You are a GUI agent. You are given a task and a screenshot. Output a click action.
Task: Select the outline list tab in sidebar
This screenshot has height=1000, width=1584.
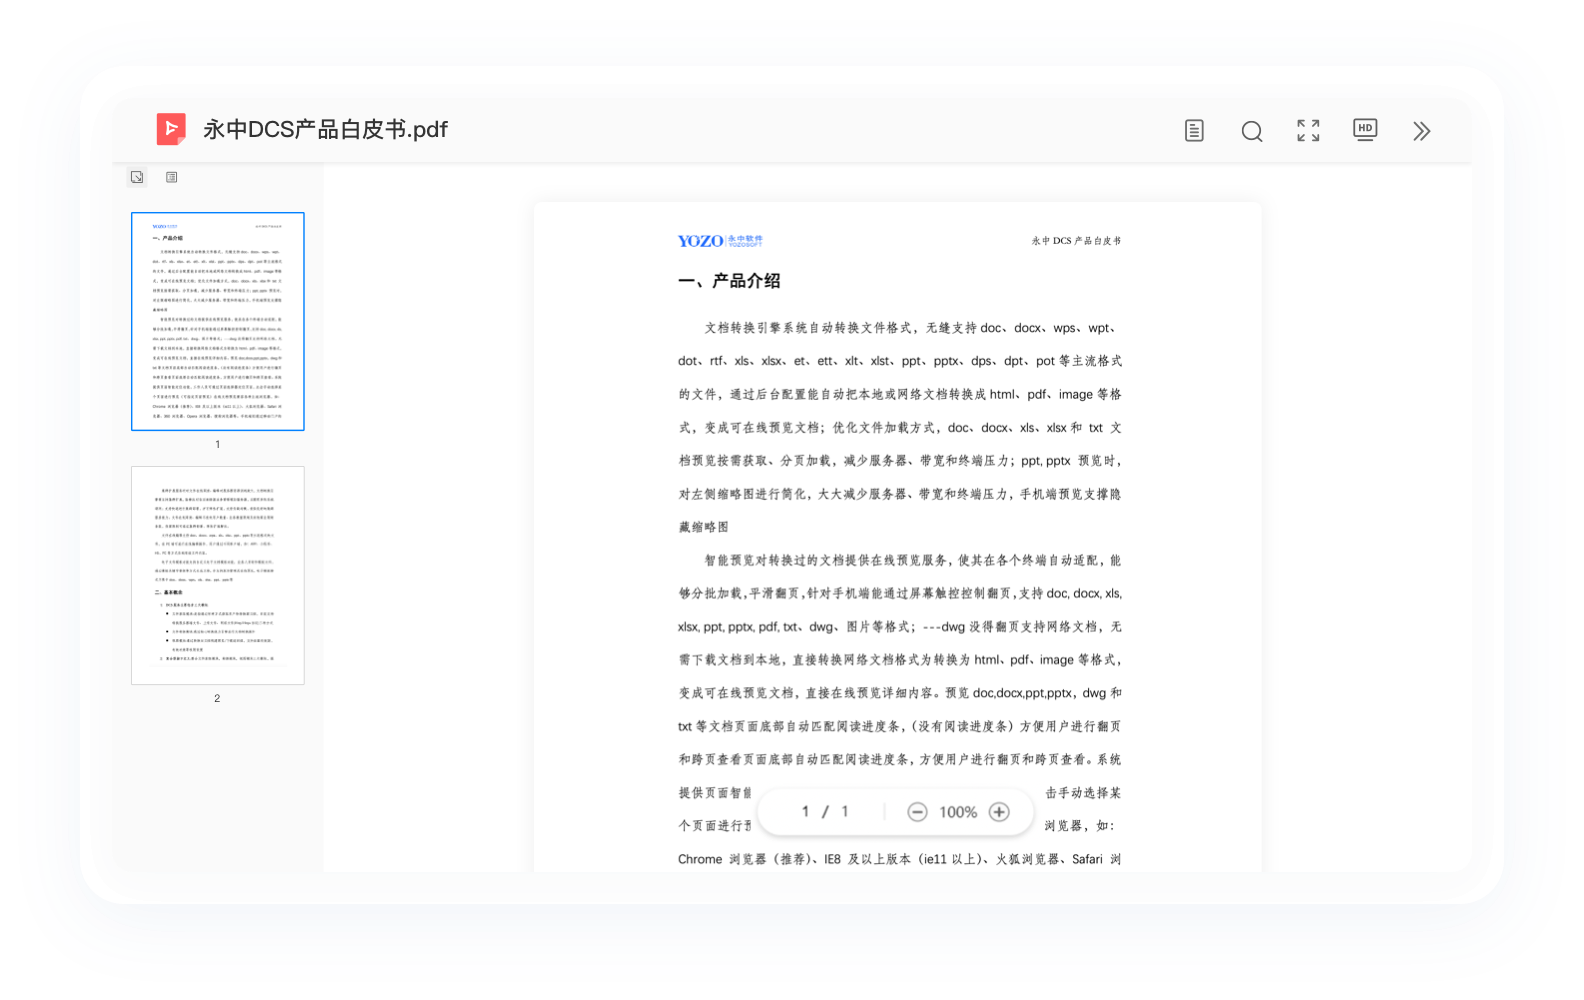click(172, 177)
